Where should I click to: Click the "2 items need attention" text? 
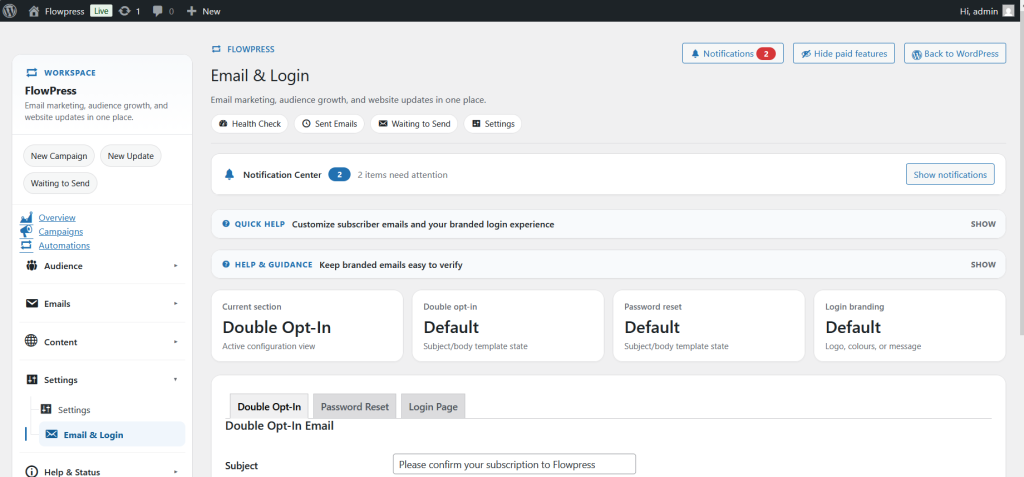(x=402, y=175)
